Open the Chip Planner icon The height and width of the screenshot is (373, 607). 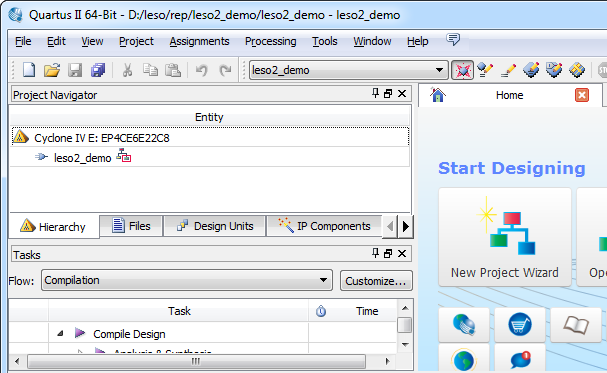(x=554, y=70)
